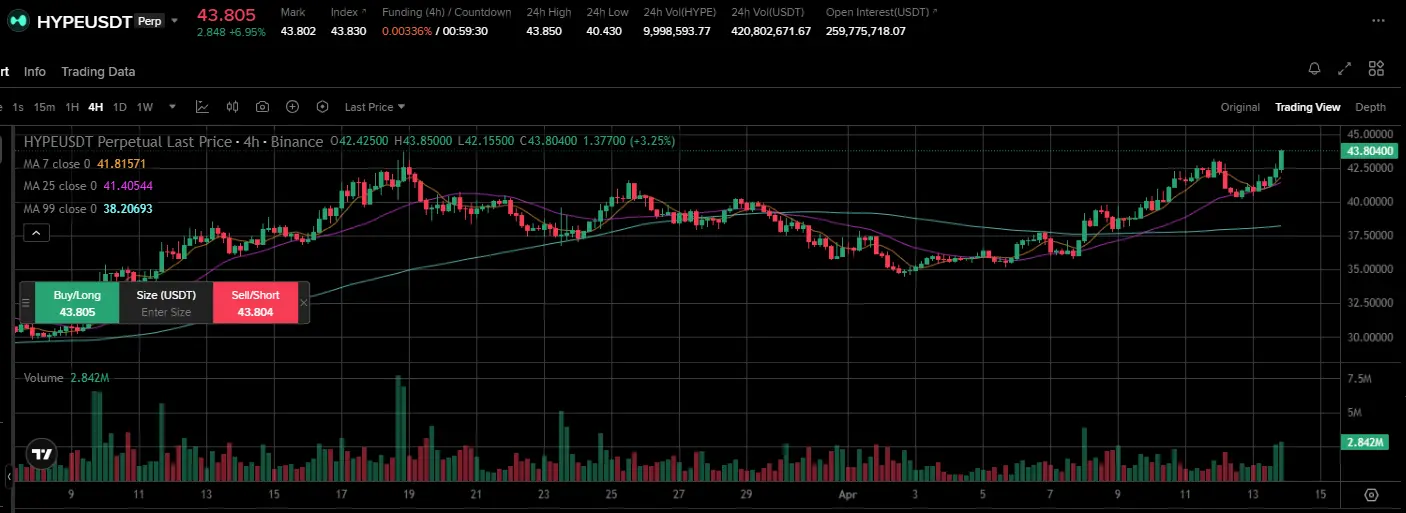The height and width of the screenshot is (513, 1406).
Task: Click the Apr label on the time axis
Action: pyautogui.click(x=847, y=494)
